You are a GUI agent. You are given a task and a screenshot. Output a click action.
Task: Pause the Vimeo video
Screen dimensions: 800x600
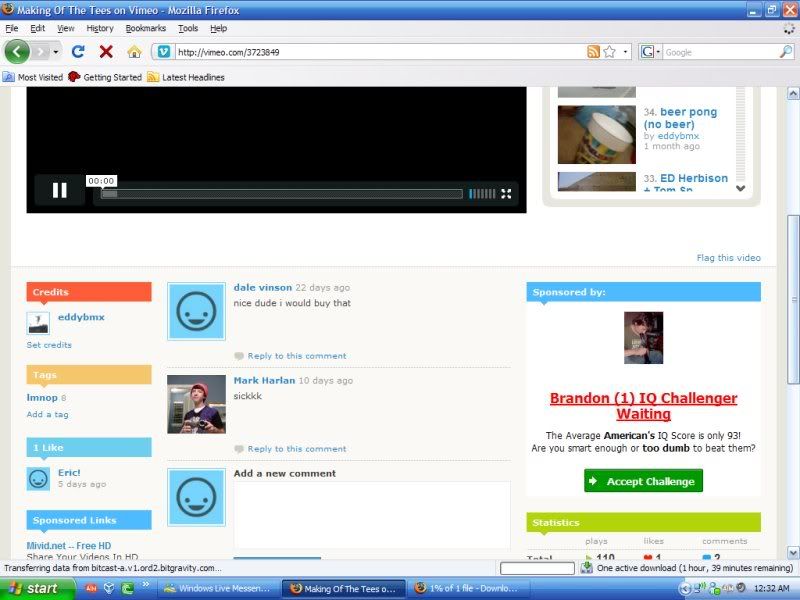coord(60,190)
